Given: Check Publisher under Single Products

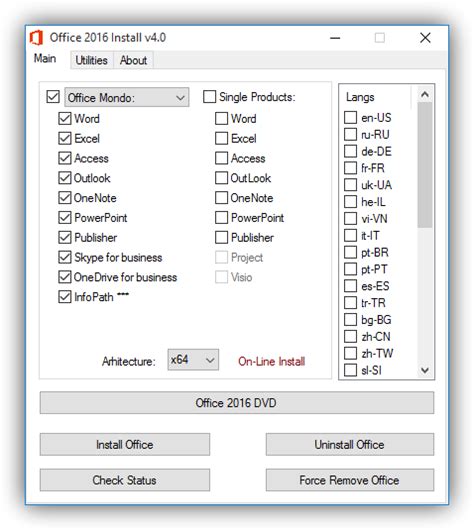Looking at the screenshot, I should click(x=221, y=237).
